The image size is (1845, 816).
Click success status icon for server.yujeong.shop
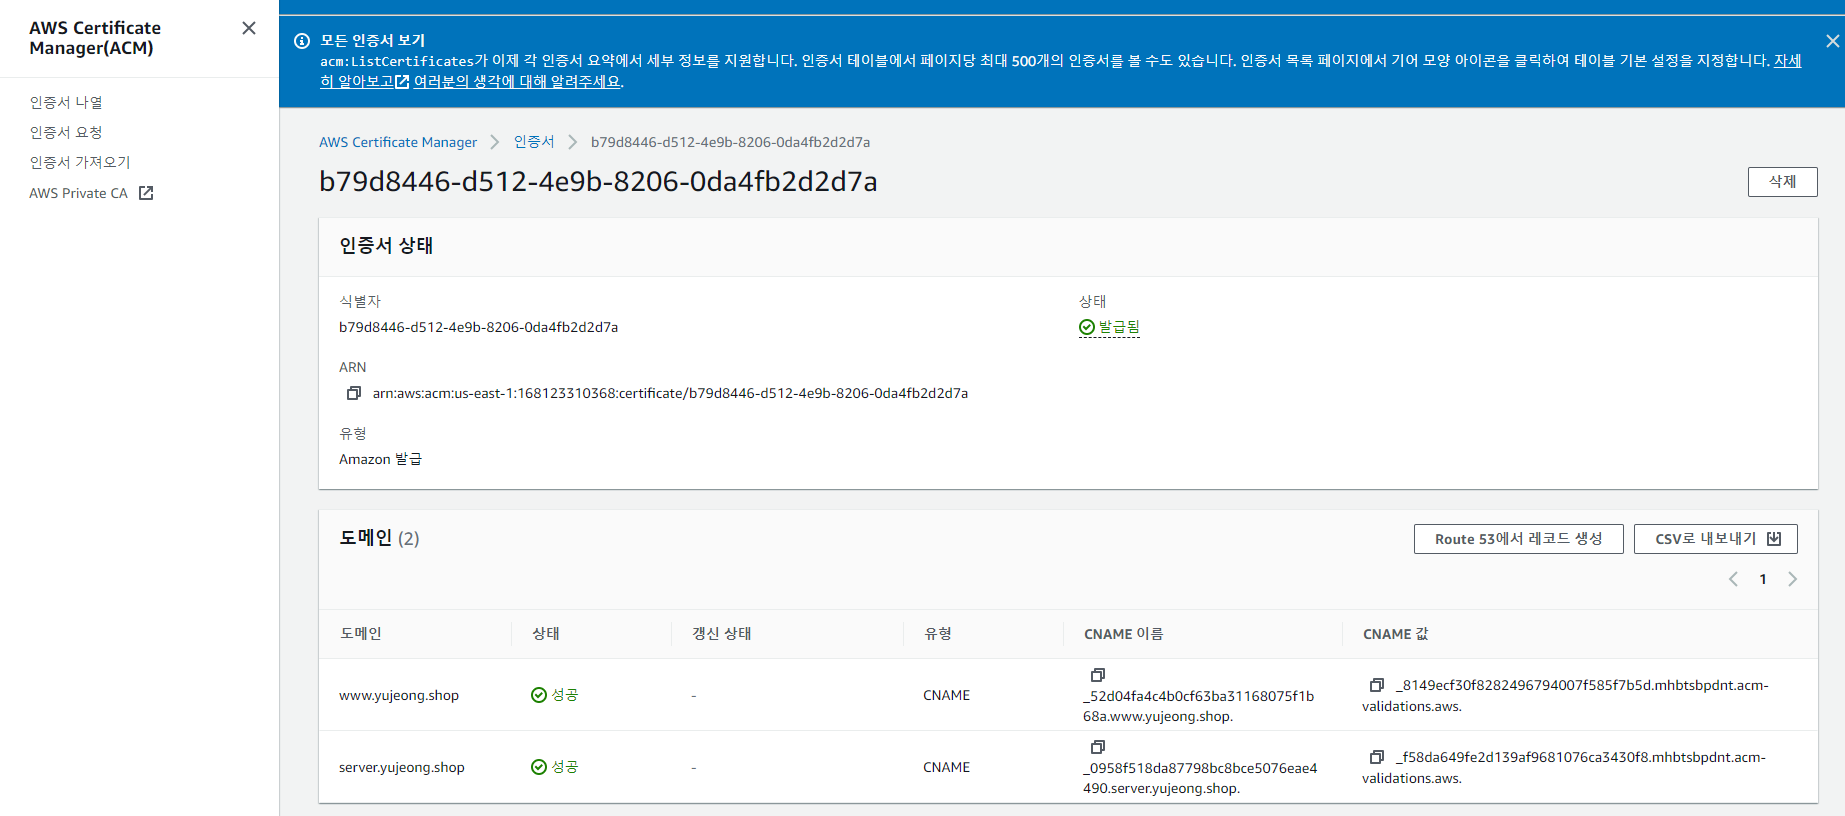pos(539,767)
